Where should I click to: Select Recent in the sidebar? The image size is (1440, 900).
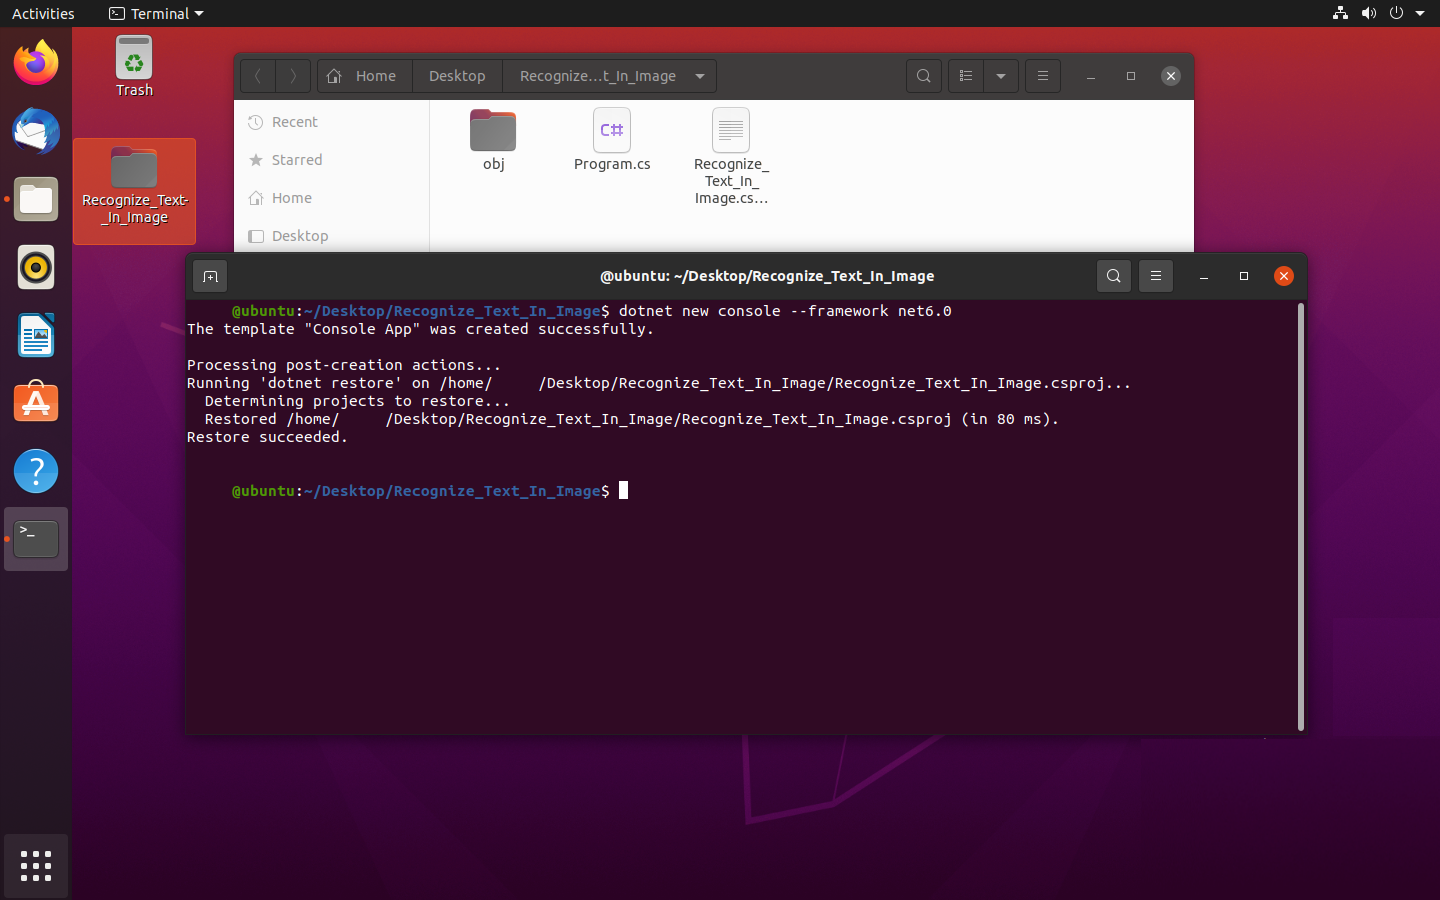(x=294, y=122)
